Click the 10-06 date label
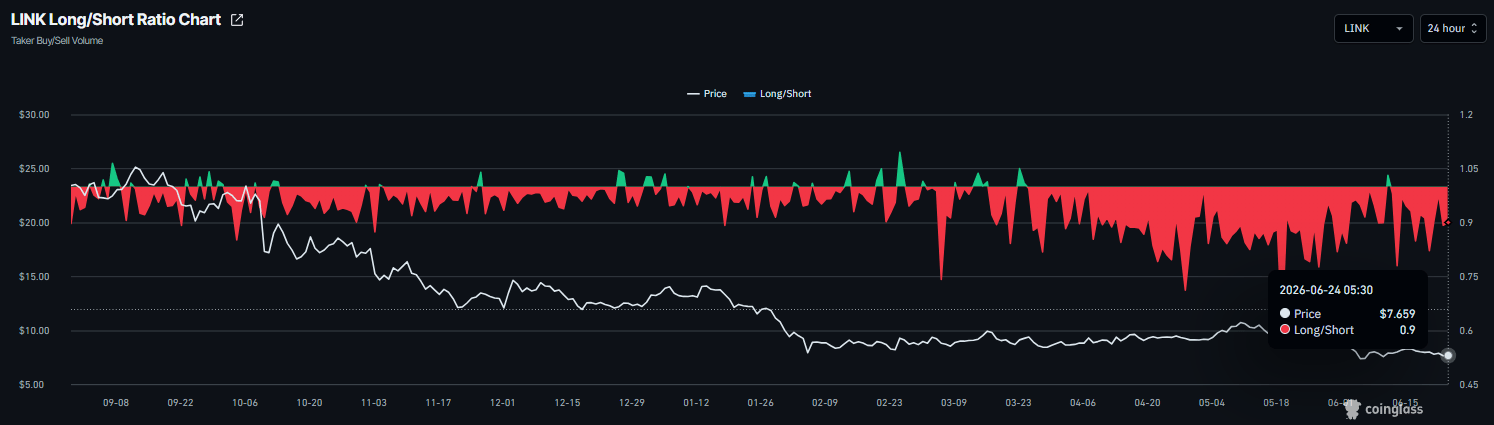Screen dimensions: 1494x425 tap(245, 403)
